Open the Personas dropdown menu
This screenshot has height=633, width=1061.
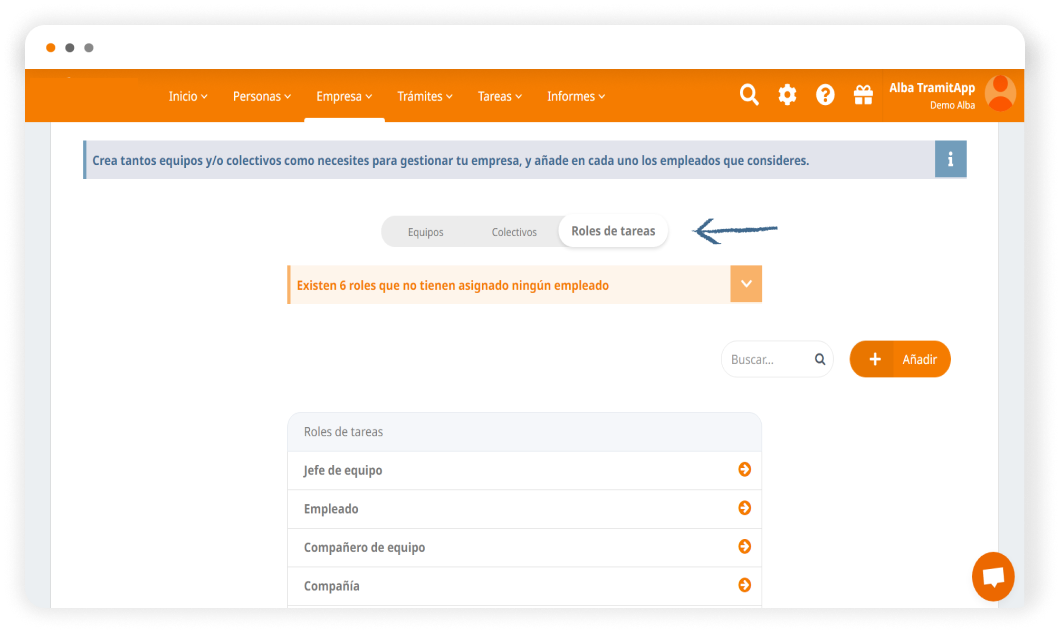pyautogui.click(x=262, y=97)
